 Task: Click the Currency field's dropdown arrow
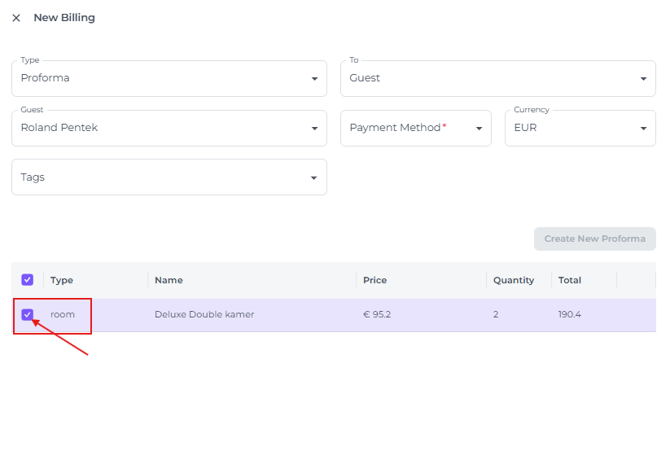642,129
